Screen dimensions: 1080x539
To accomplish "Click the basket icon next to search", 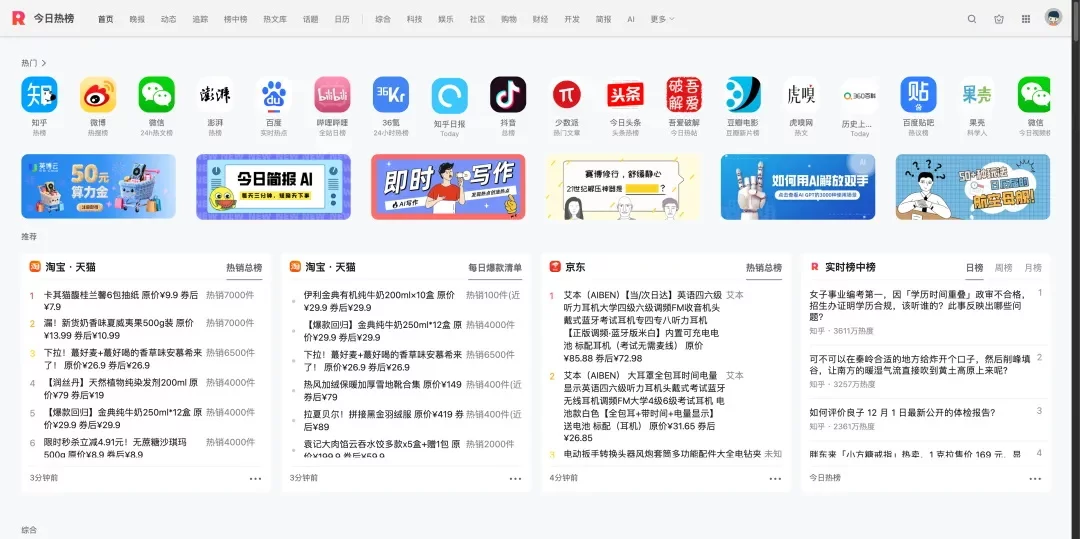I will point(999,19).
